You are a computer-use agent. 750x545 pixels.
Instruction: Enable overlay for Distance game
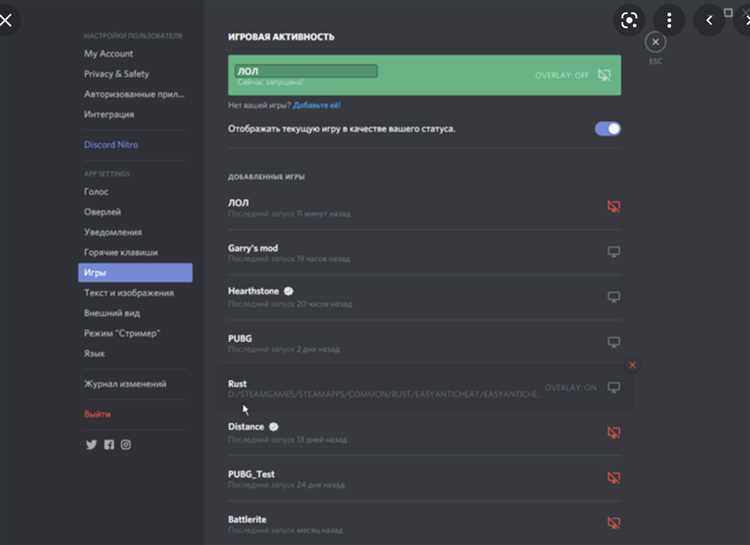[x=614, y=433]
